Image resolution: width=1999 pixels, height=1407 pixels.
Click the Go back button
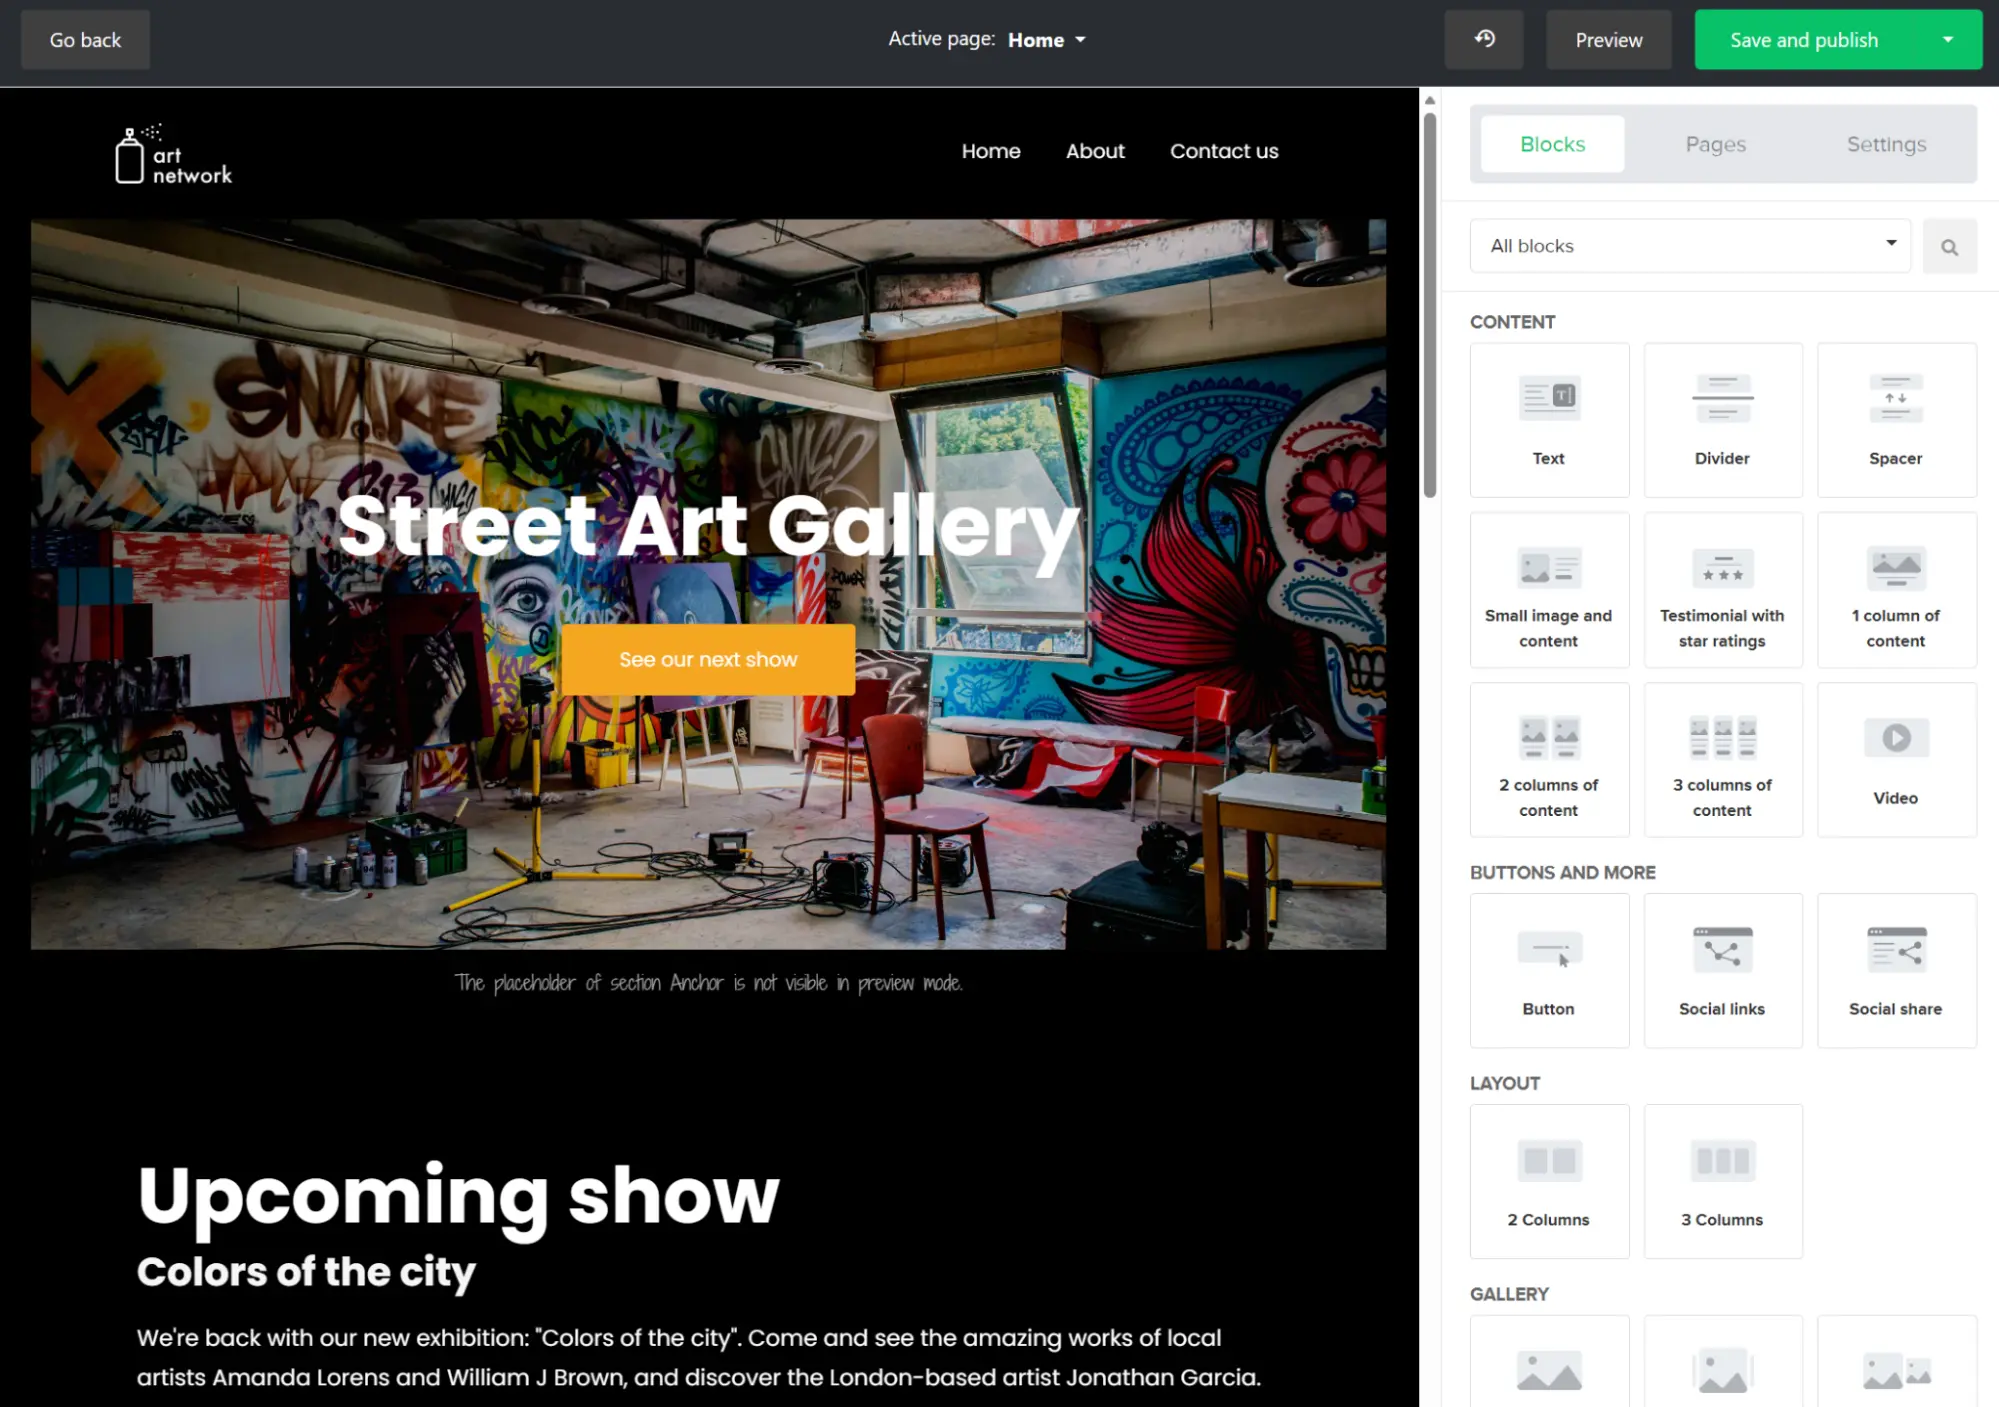[x=85, y=40]
